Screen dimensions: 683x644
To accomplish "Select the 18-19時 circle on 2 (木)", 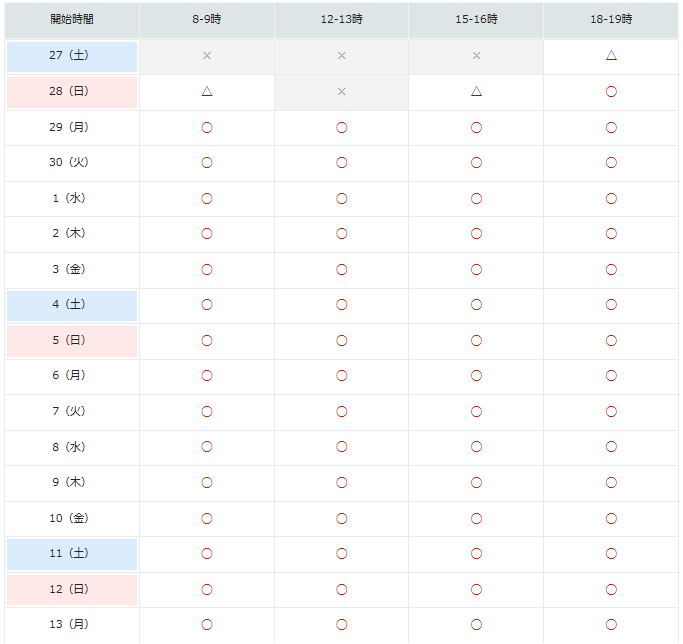I will click(x=611, y=234).
